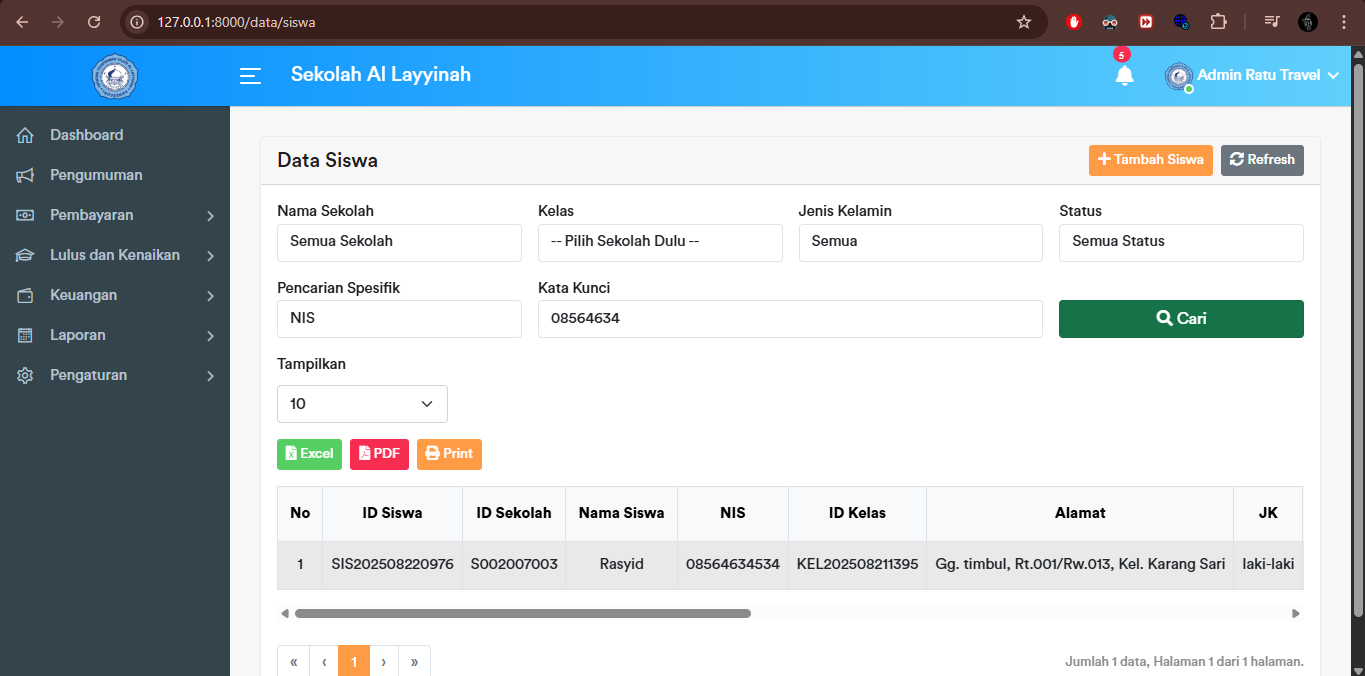The width and height of the screenshot is (1365, 676).
Task: Bookmark page with the star icon
Action: (1023, 22)
